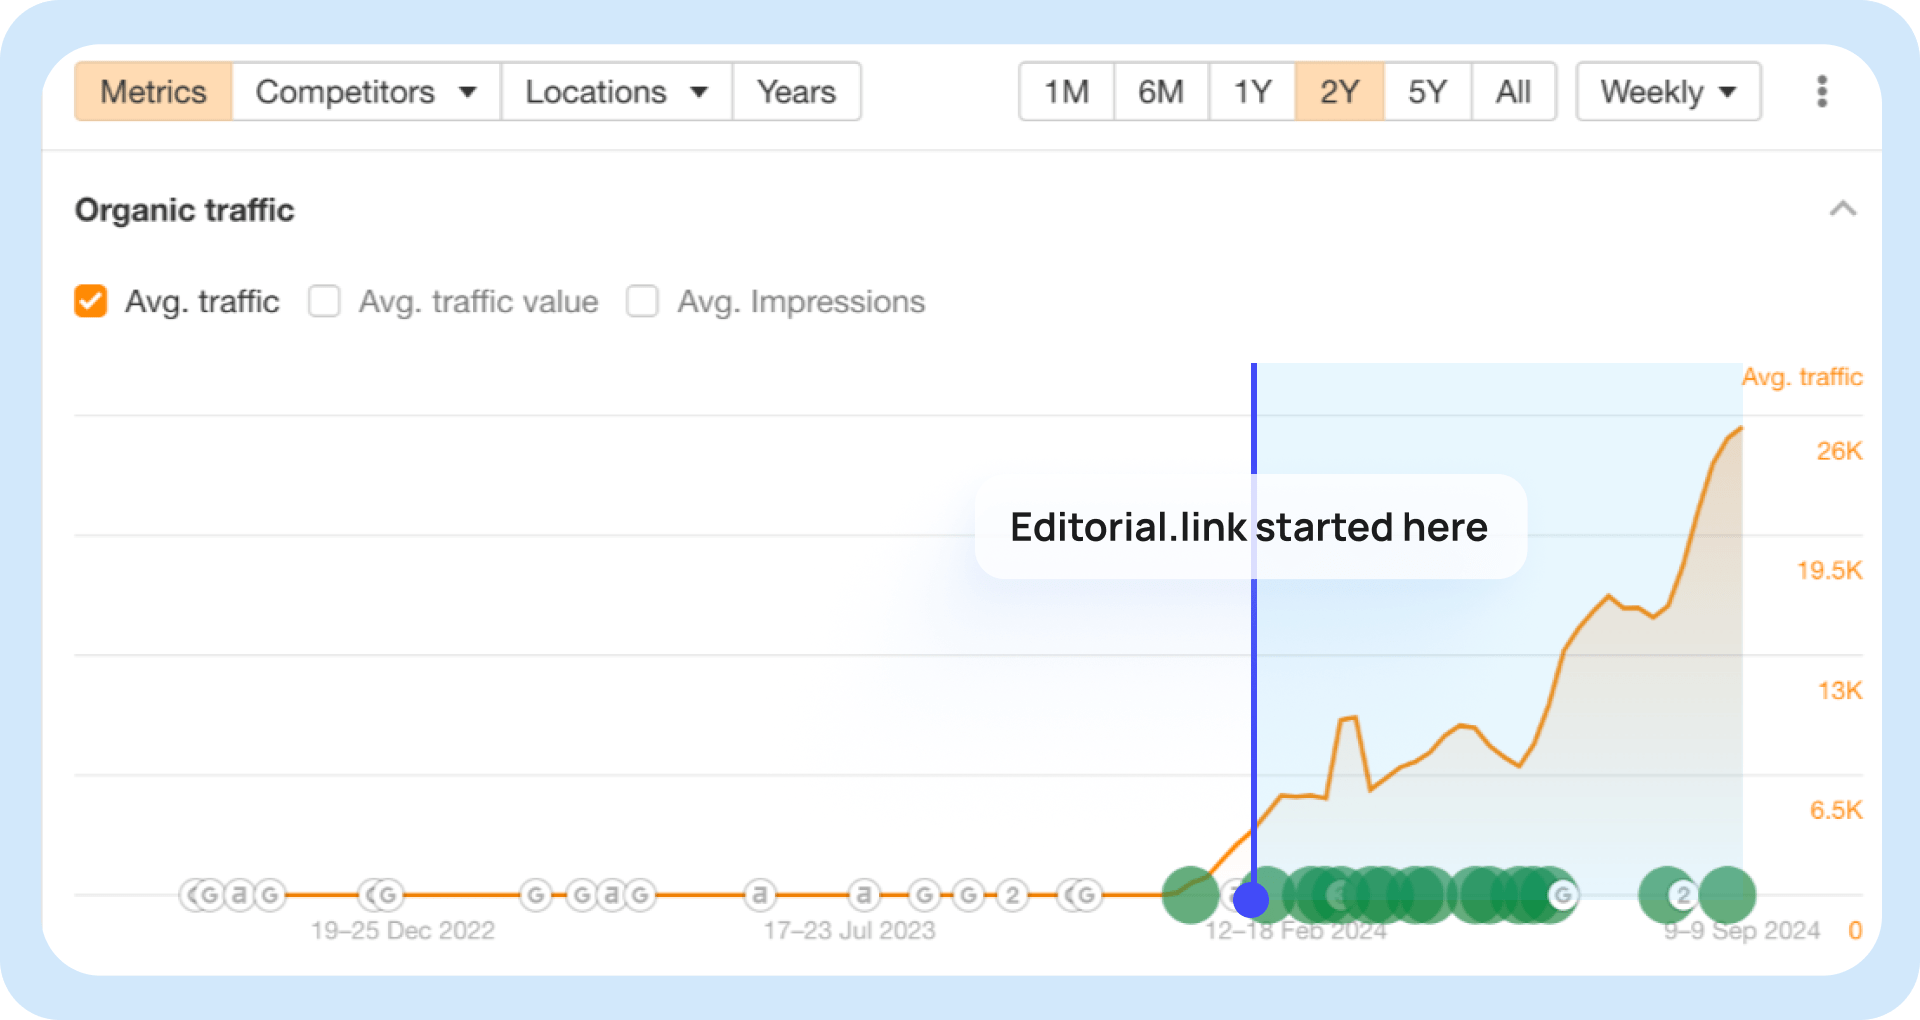Enable the Avg. Impressions checkbox
The height and width of the screenshot is (1020, 1920).
click(642, 301)
